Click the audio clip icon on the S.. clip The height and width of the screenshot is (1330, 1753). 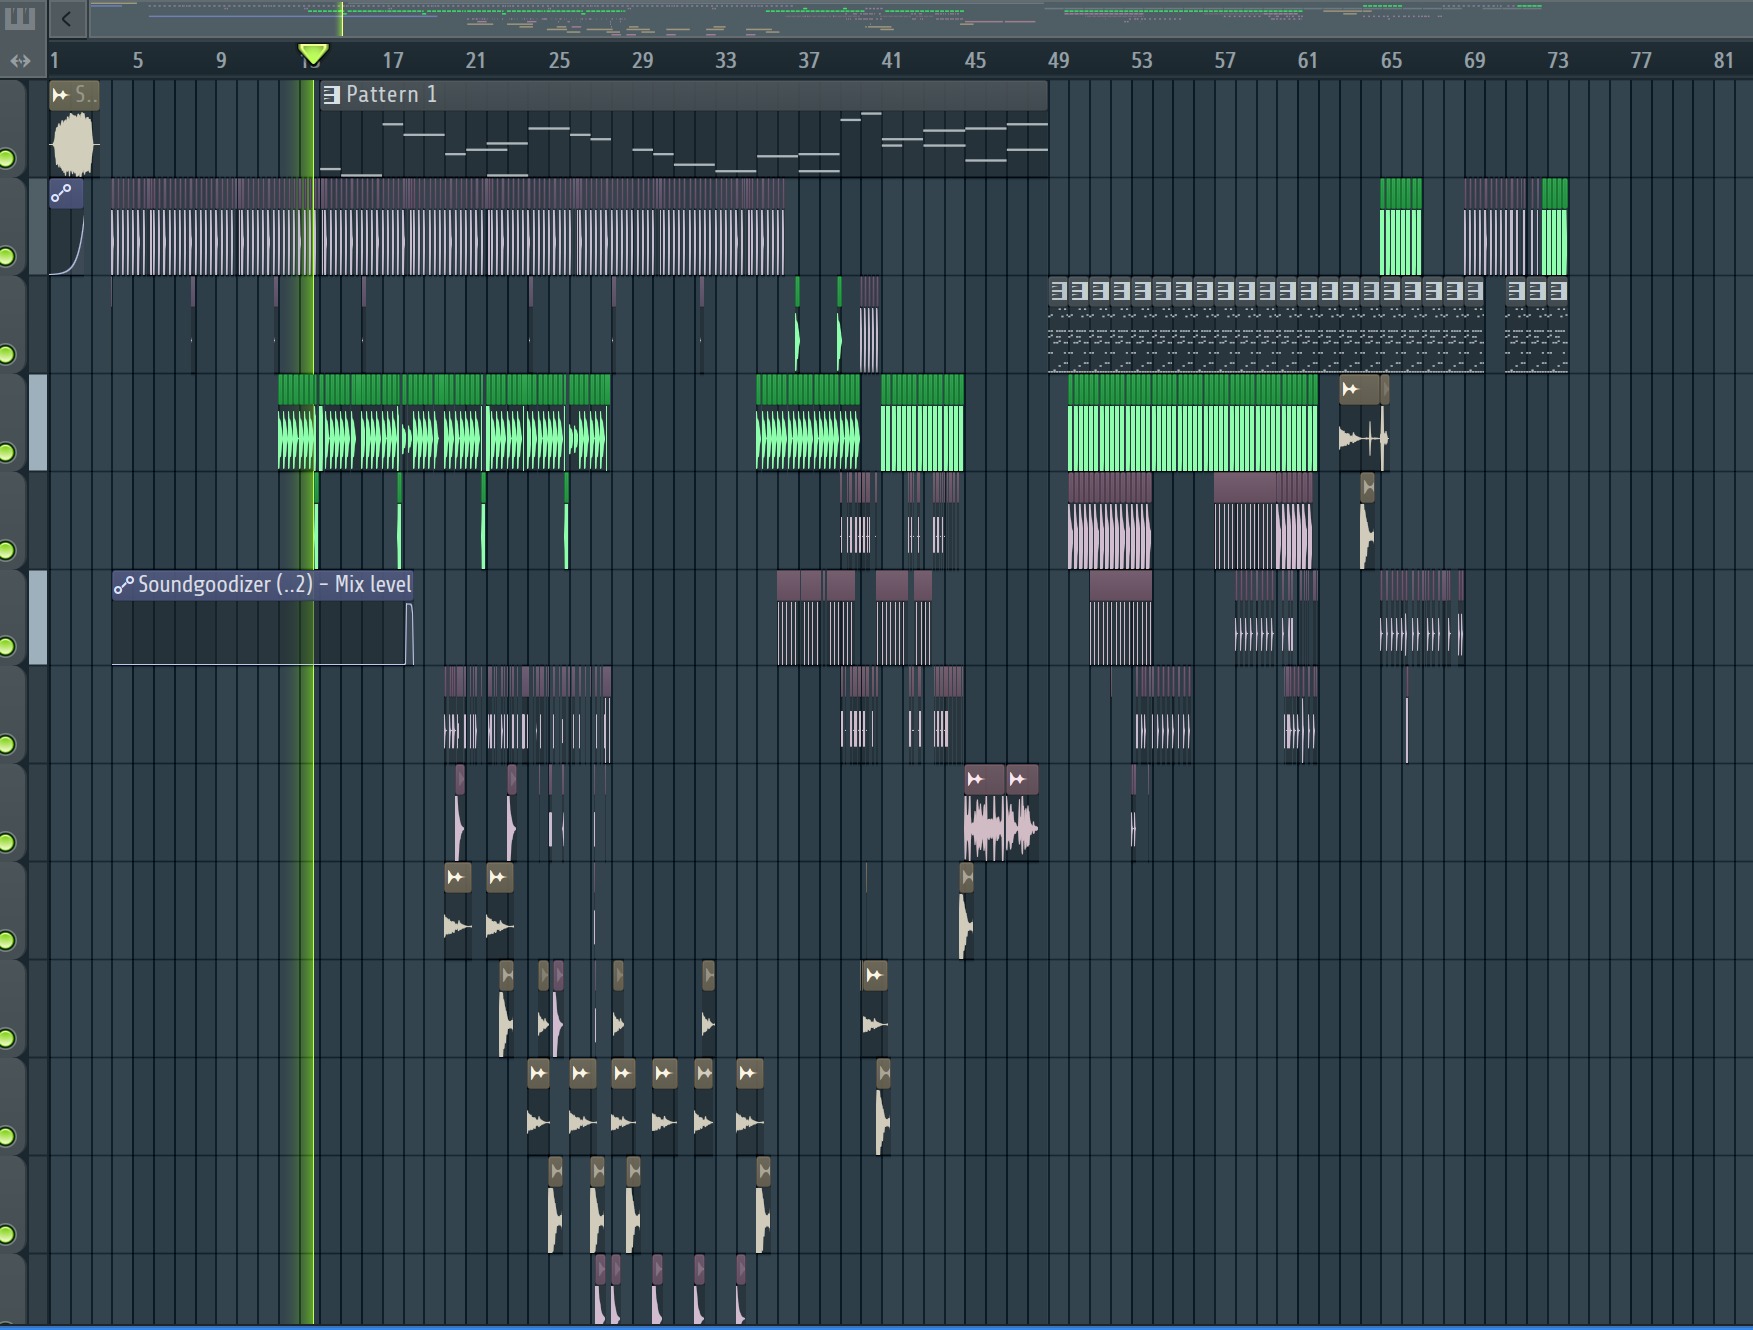61,95
